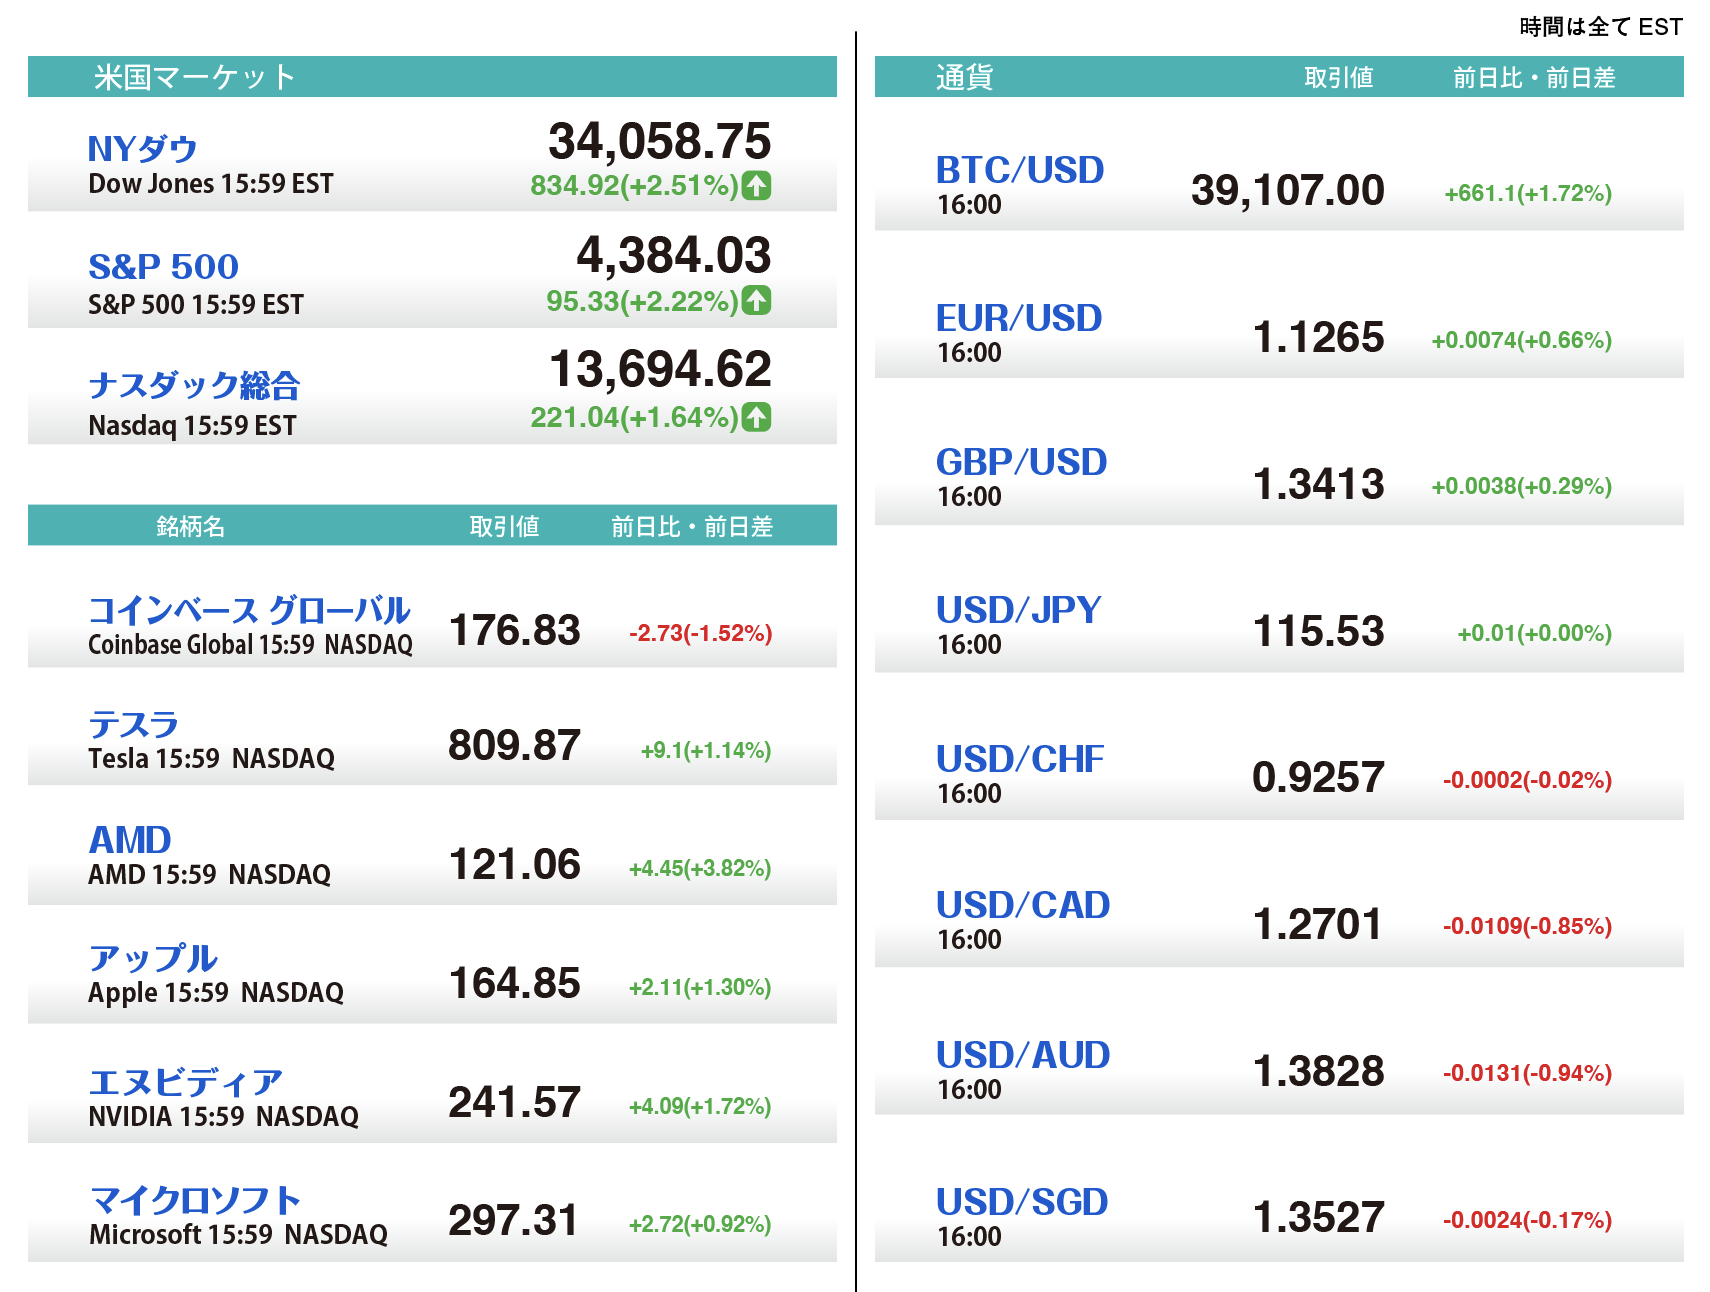The height and width of the screenshot is (1292, 1710).
Task: Open the S&P 500 index link
Action: point(163,267)
